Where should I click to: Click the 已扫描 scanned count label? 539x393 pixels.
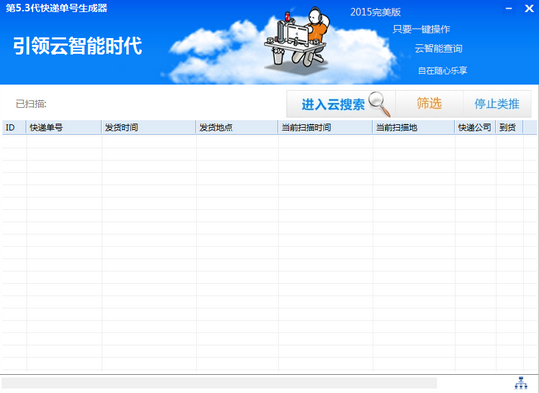(x=31, y=104)
